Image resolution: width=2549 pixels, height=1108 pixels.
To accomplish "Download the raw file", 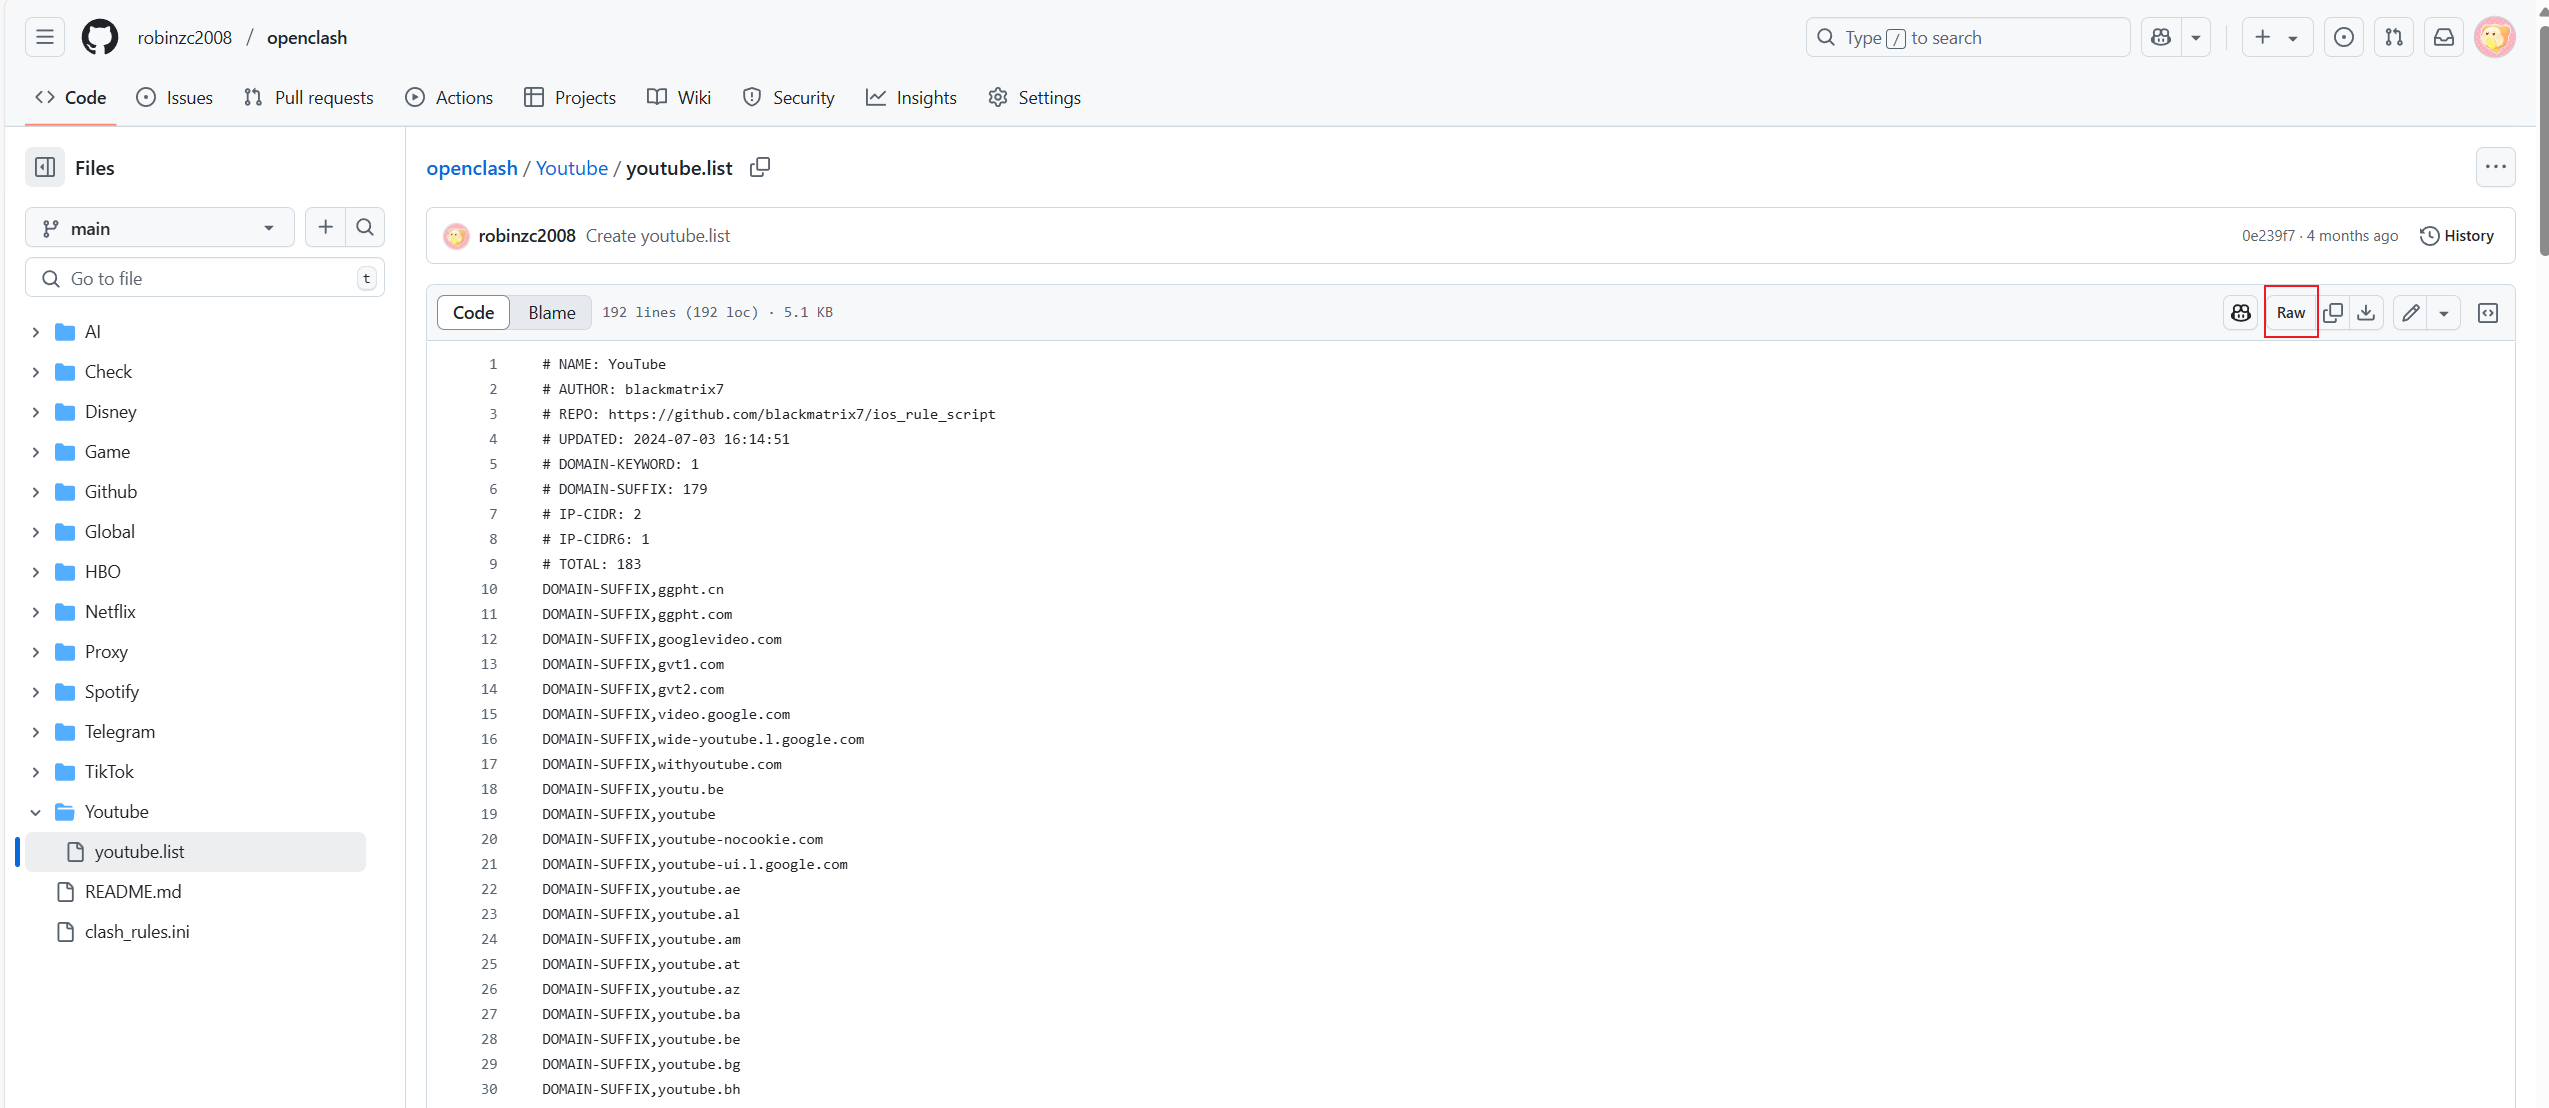I will coord(2366,313).
